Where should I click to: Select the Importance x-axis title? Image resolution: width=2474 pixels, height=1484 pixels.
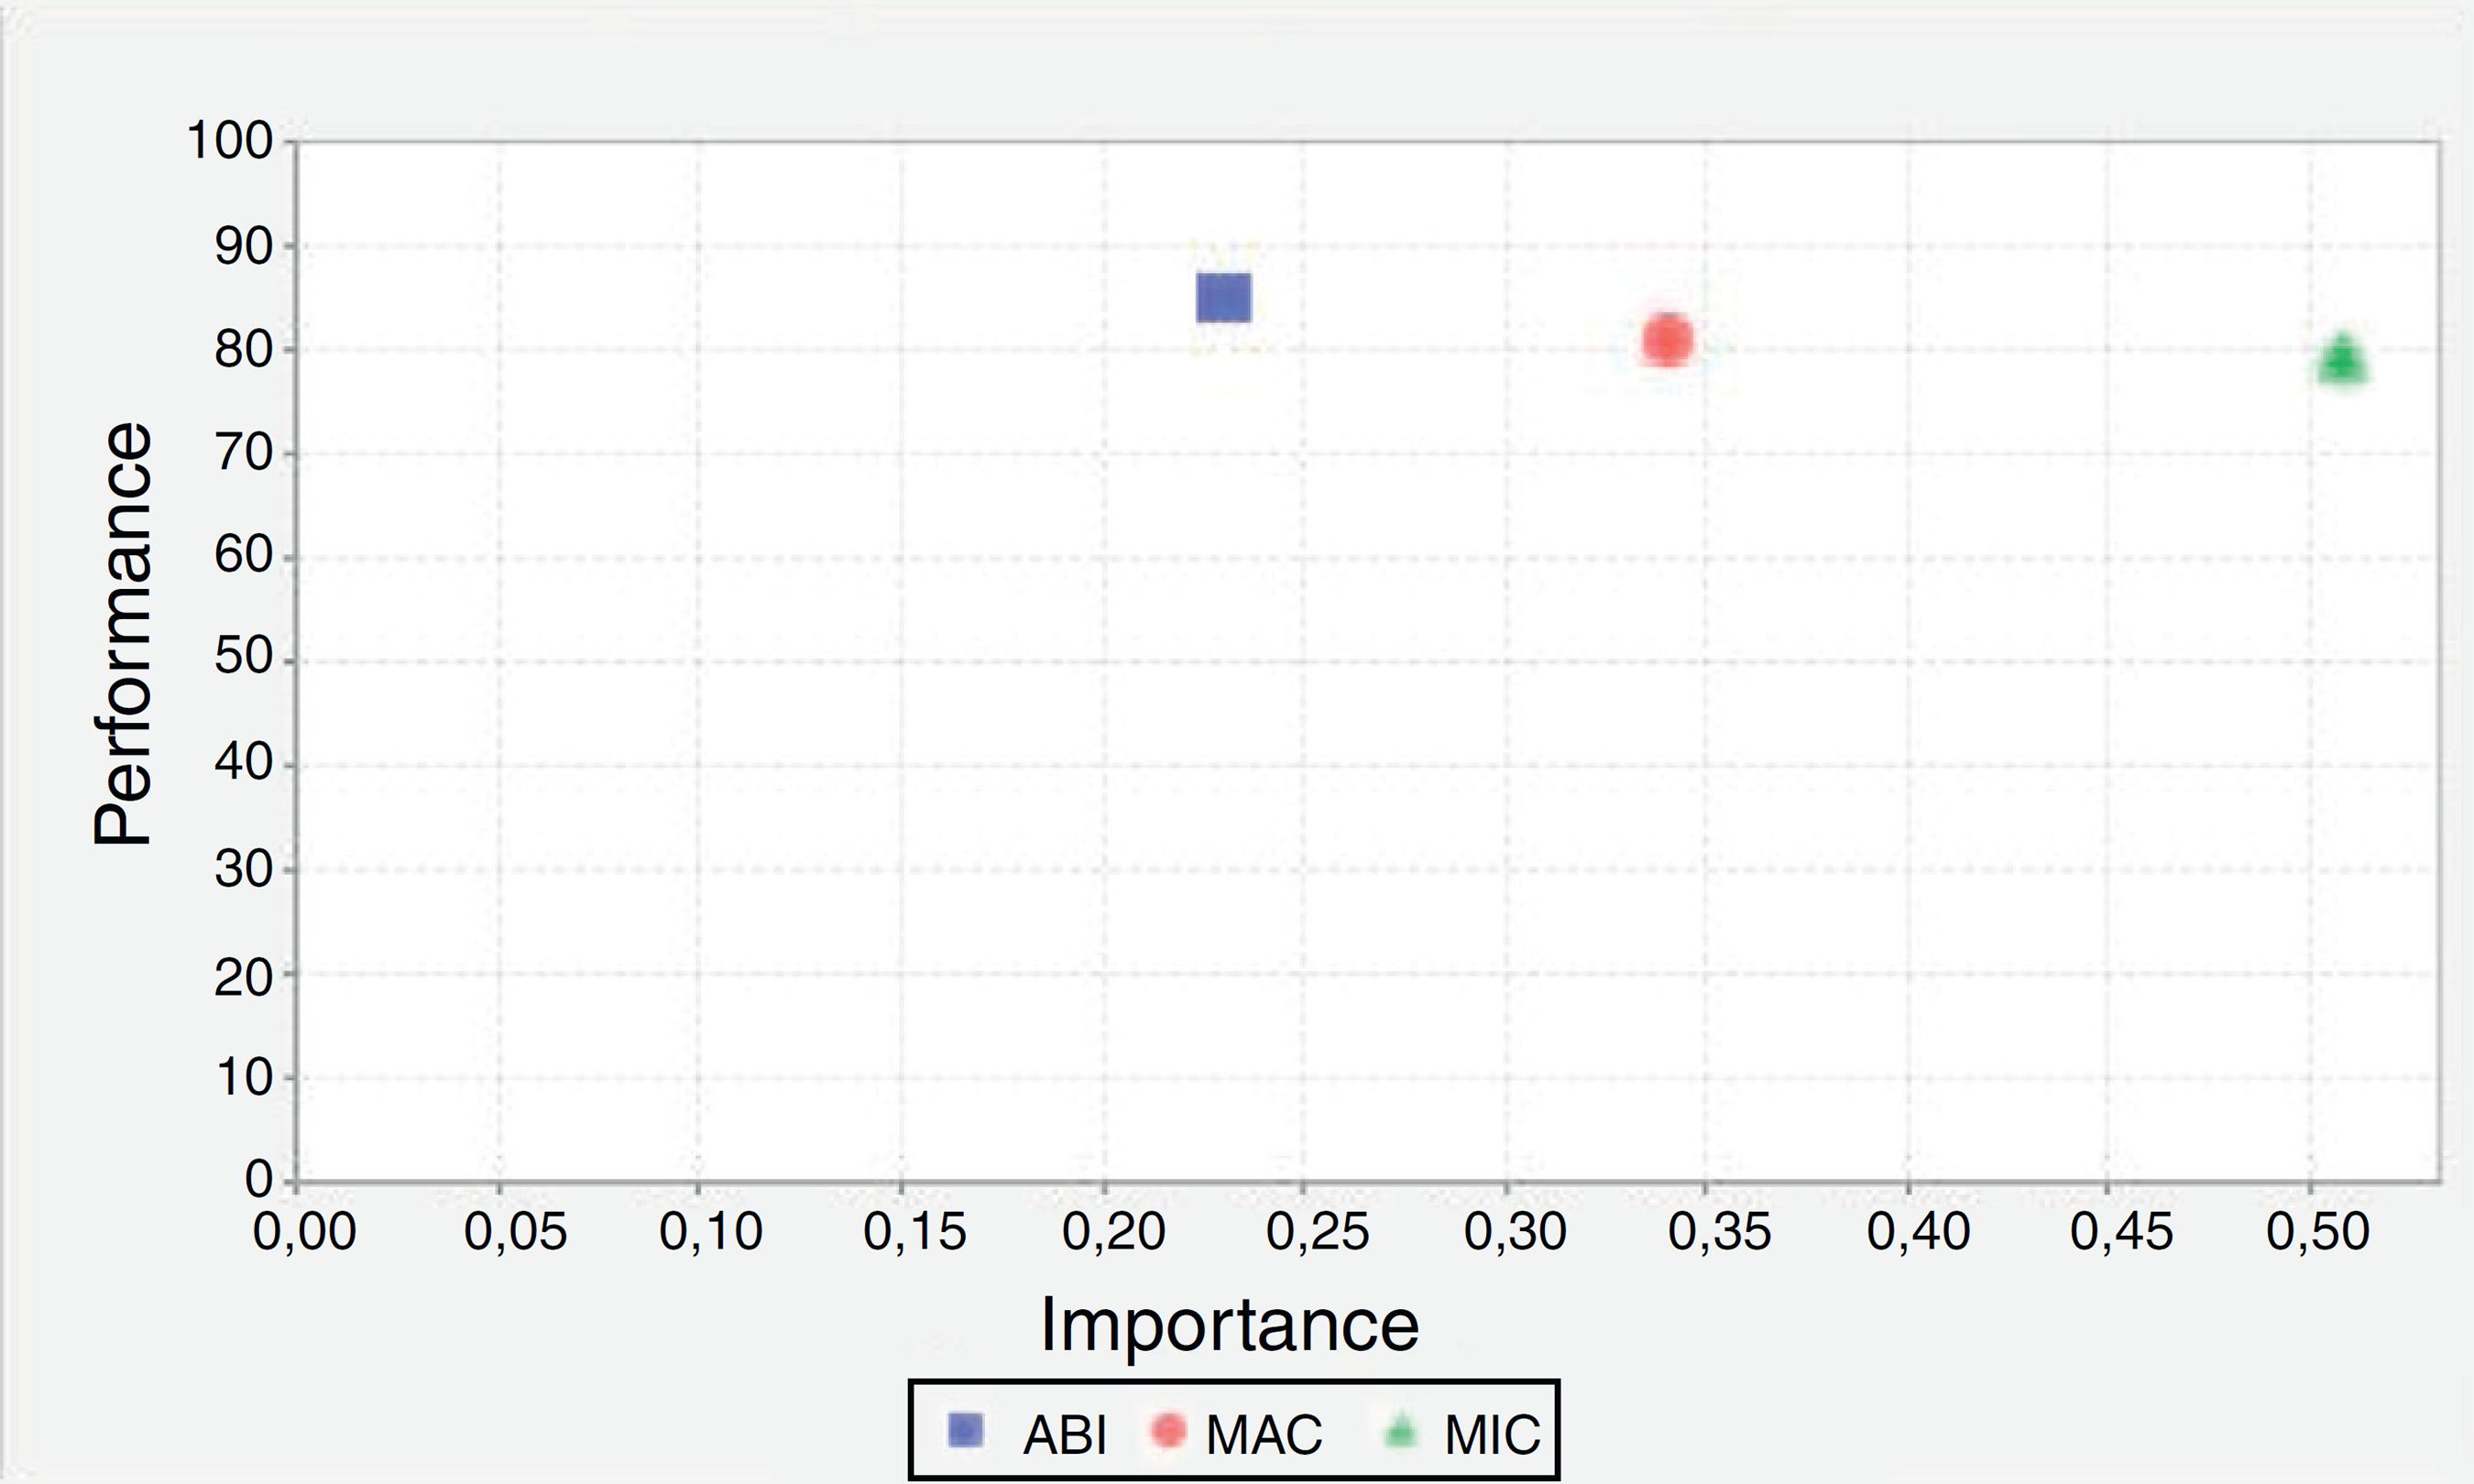click(x=1229, y=1325)
